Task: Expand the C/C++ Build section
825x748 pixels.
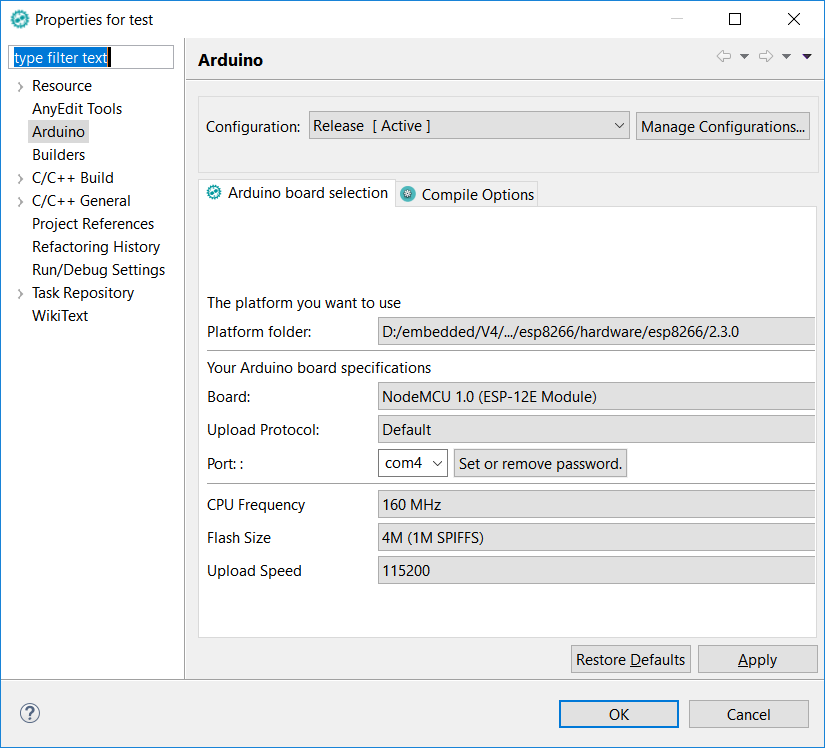Action: pos(19,177)
